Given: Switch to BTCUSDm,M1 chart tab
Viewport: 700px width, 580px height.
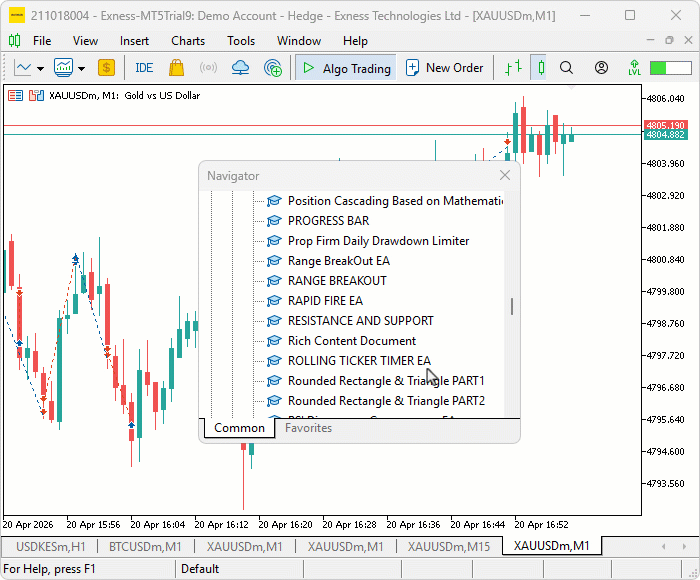Looking at the screenshot, I should pos(145,547).
